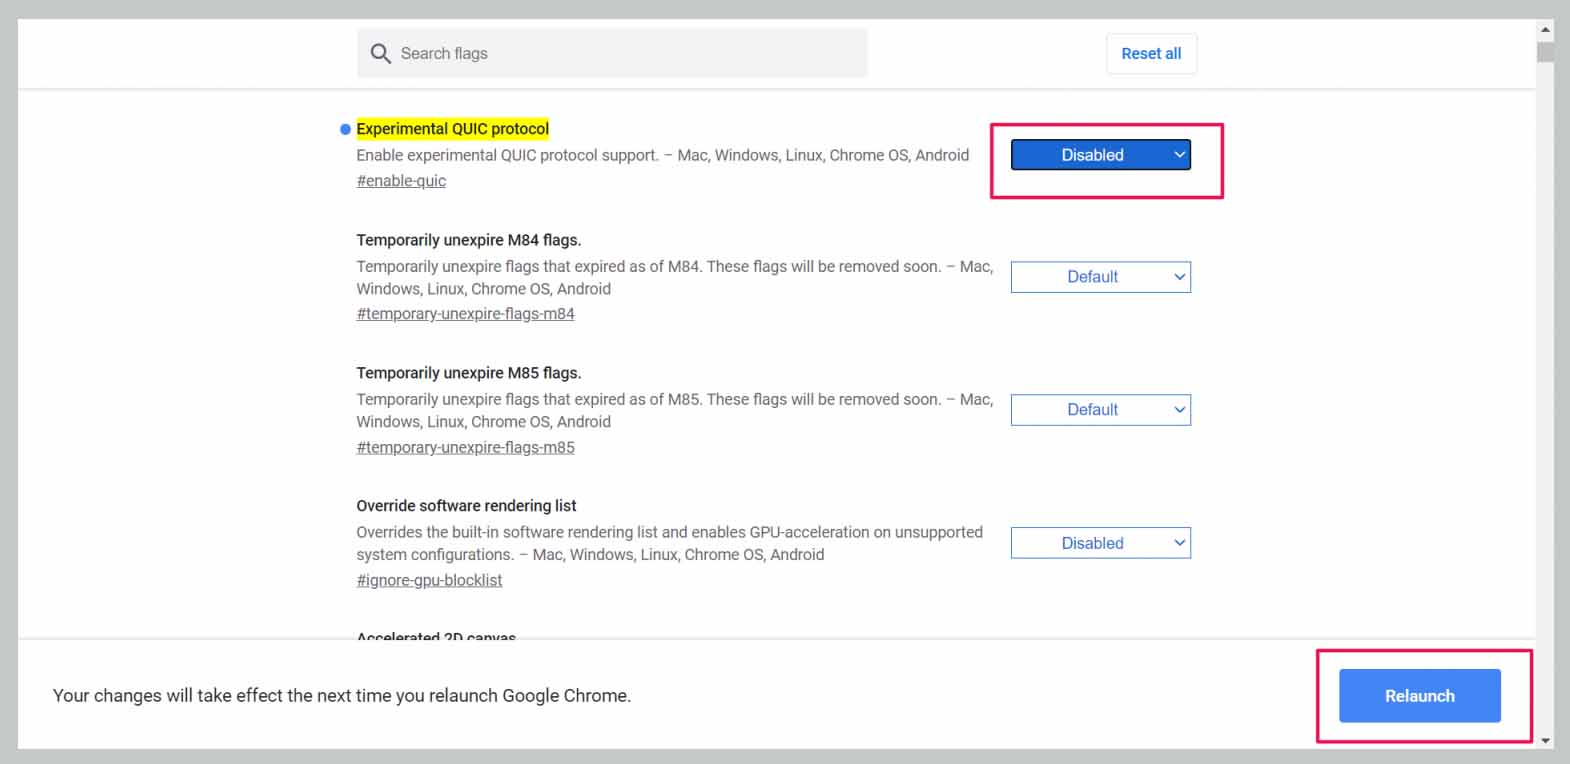Click the scrollbar up arrow

pyautogui.click(x=1545, y=29)
